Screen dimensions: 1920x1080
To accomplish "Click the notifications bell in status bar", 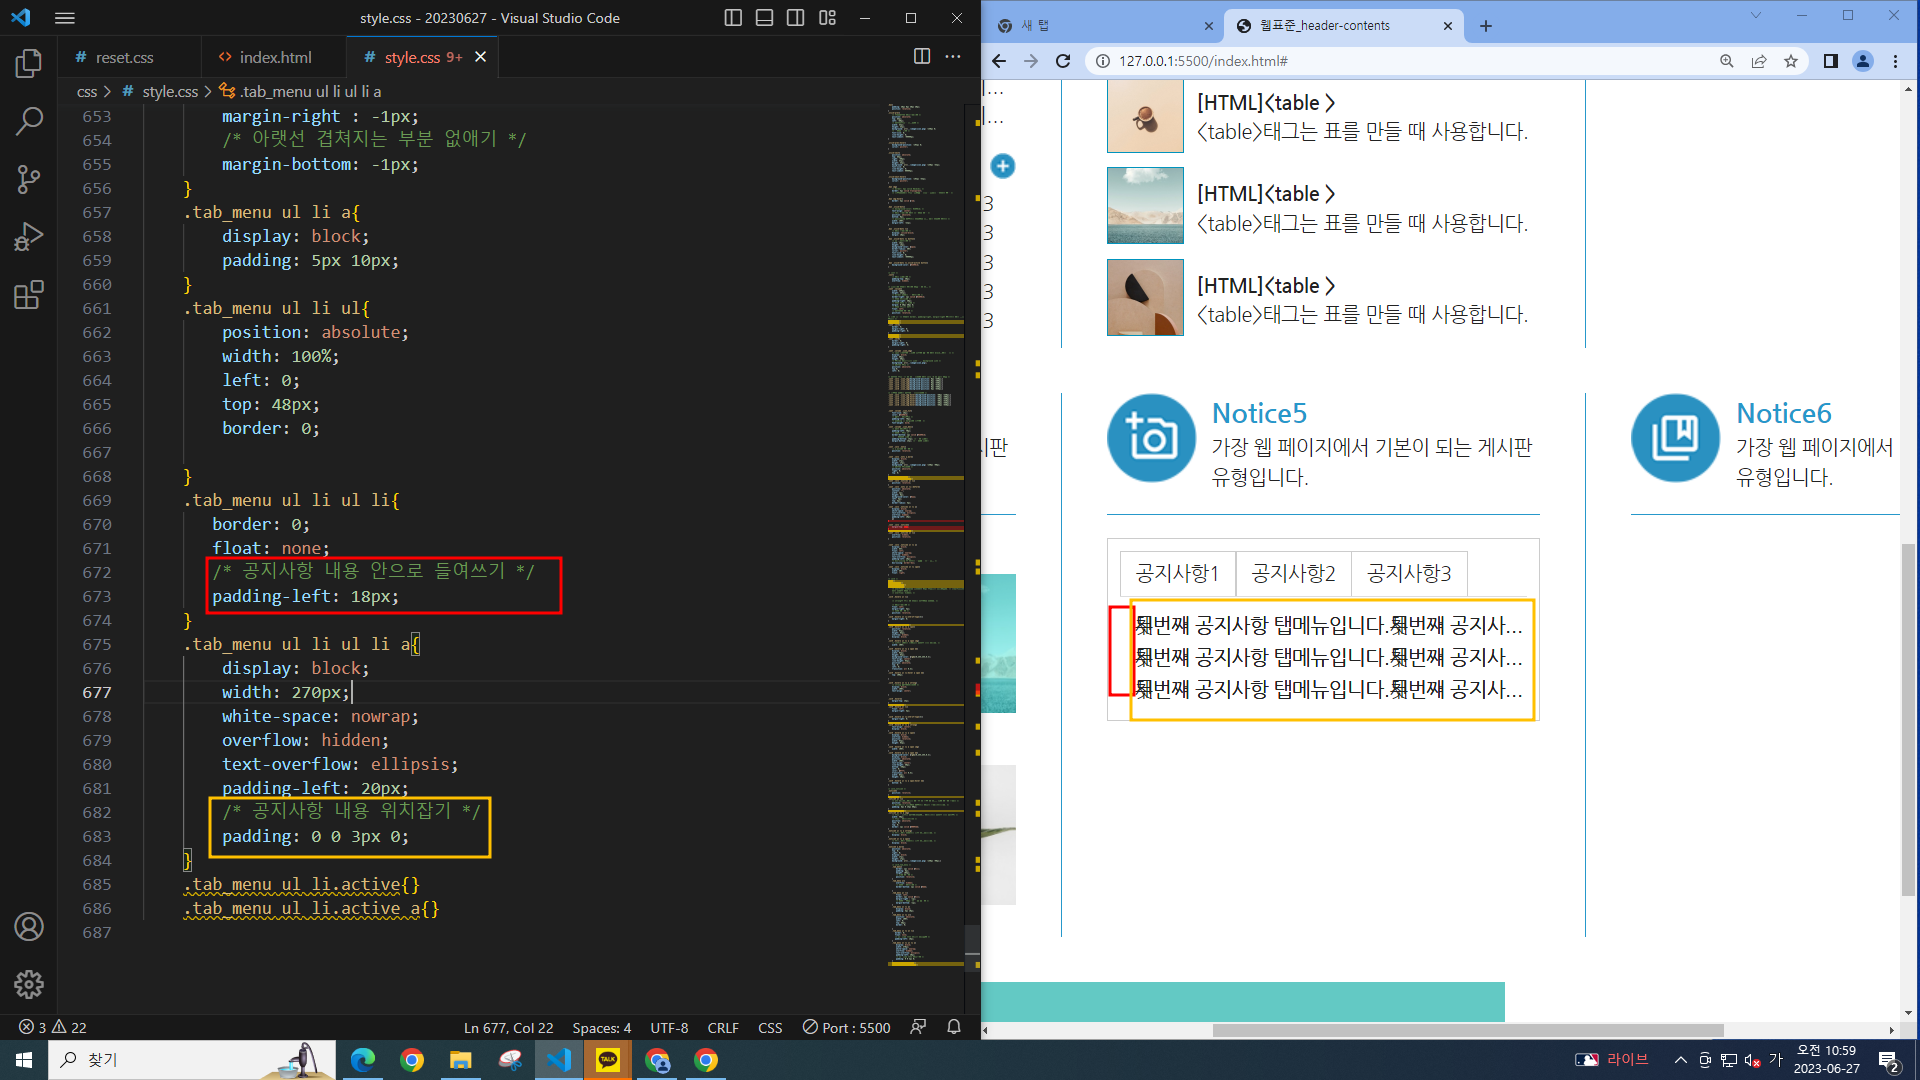I will point(954,1027).
